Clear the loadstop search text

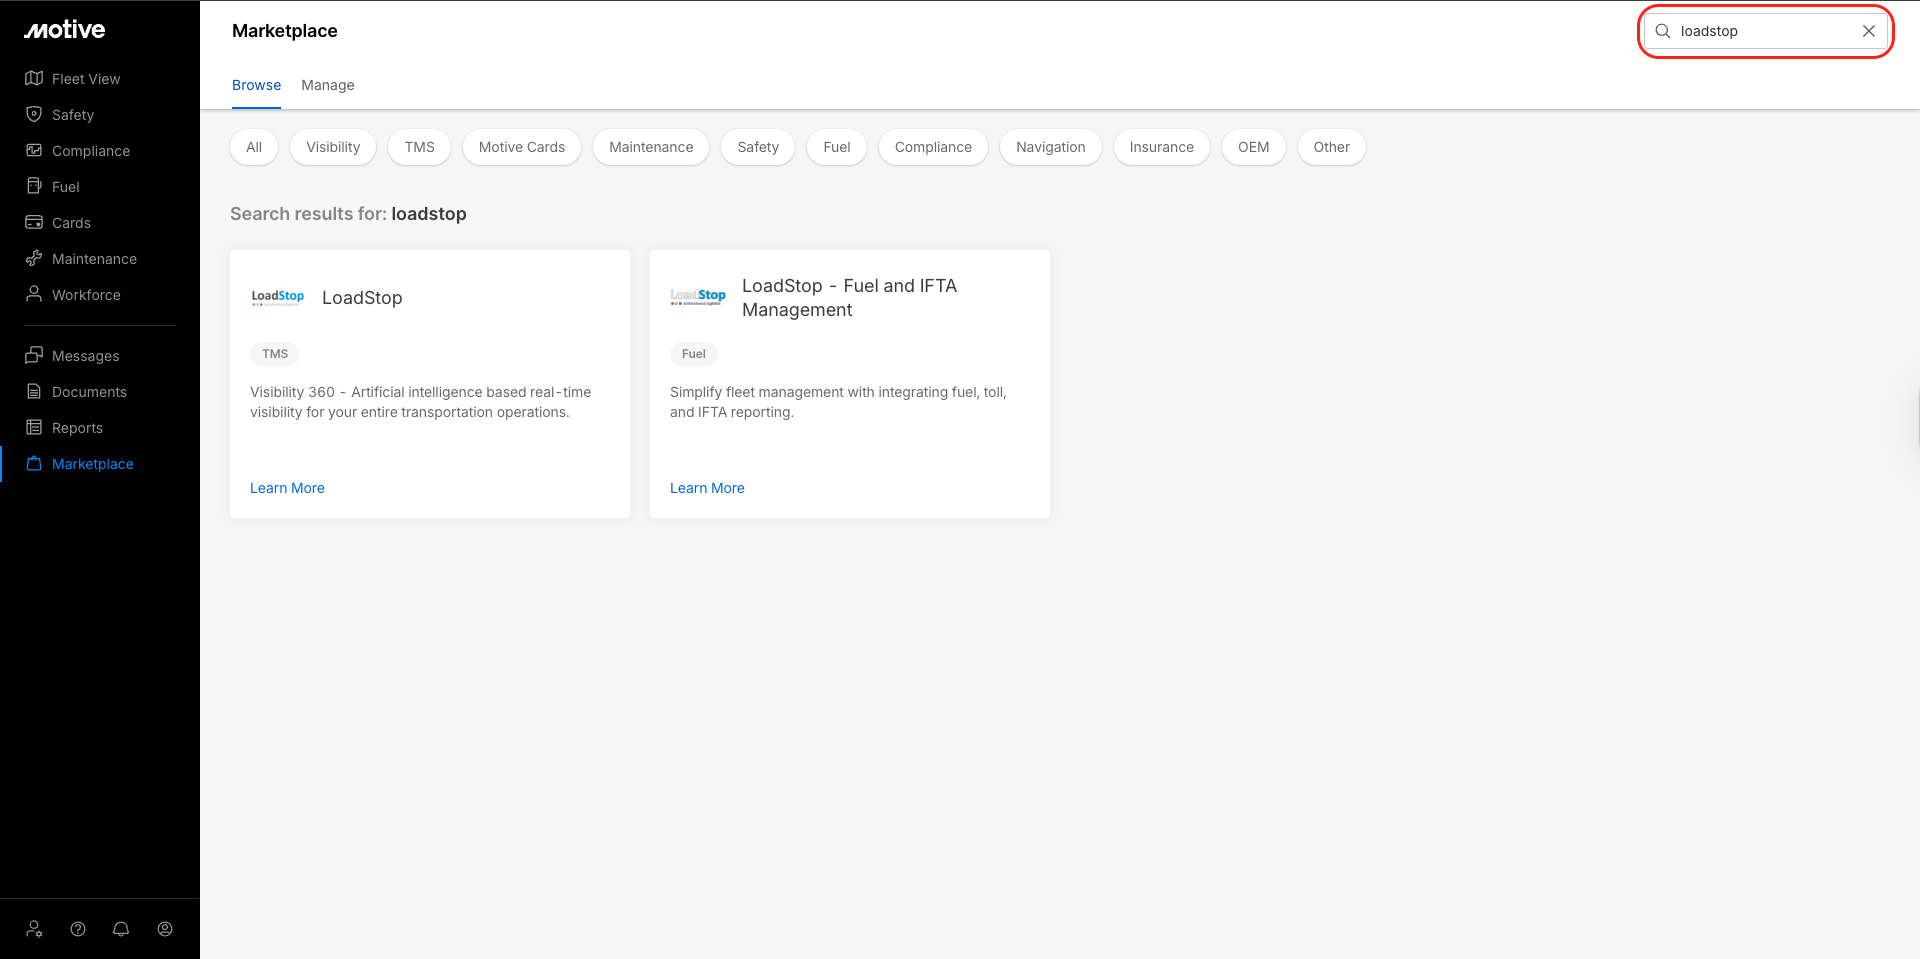tap(1868, 31)
